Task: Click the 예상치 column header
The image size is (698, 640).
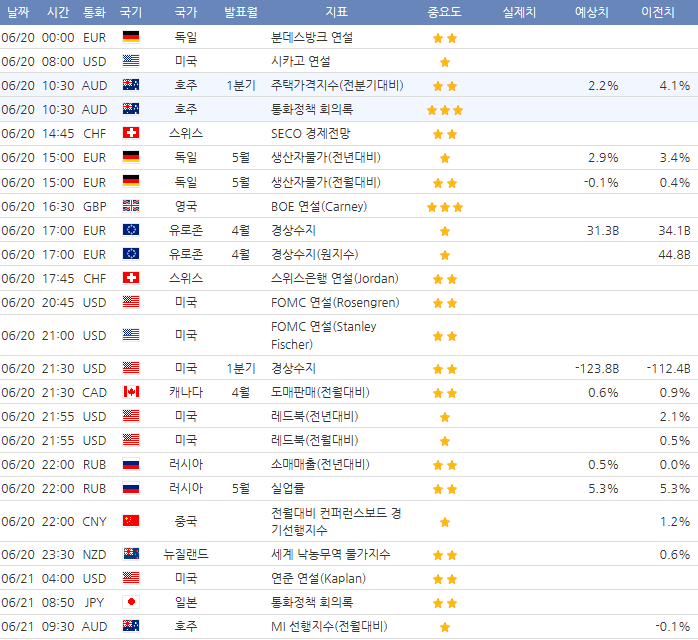Action: click(x=592, y=12)
